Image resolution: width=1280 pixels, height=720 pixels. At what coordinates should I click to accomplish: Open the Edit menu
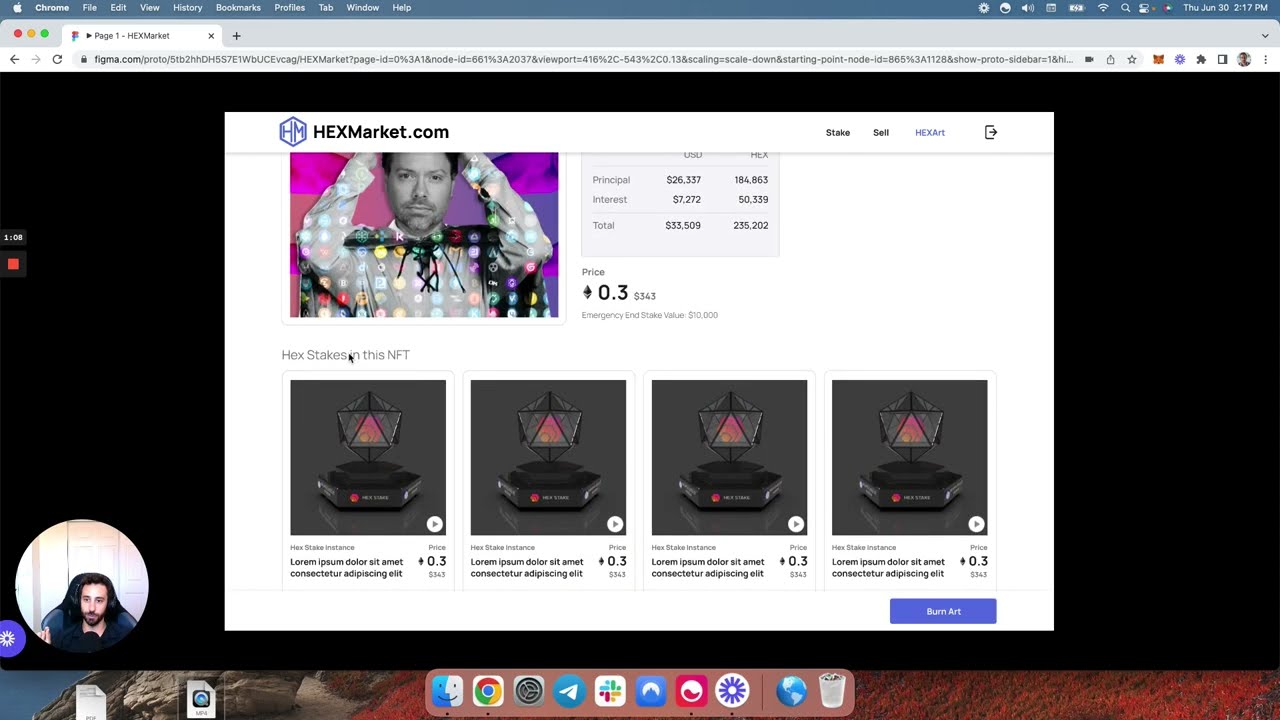118,8
